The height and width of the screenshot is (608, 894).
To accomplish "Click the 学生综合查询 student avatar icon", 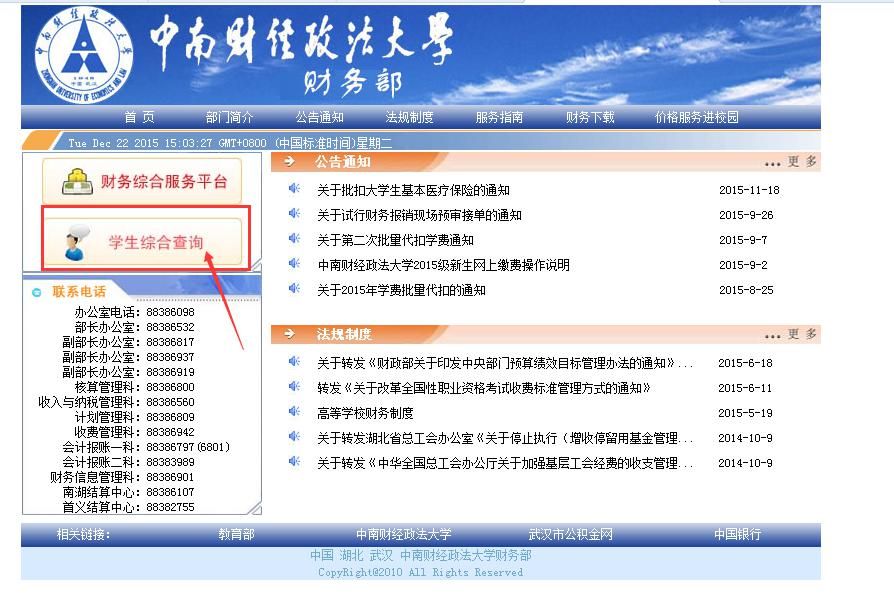I will (x=75, y=243).
